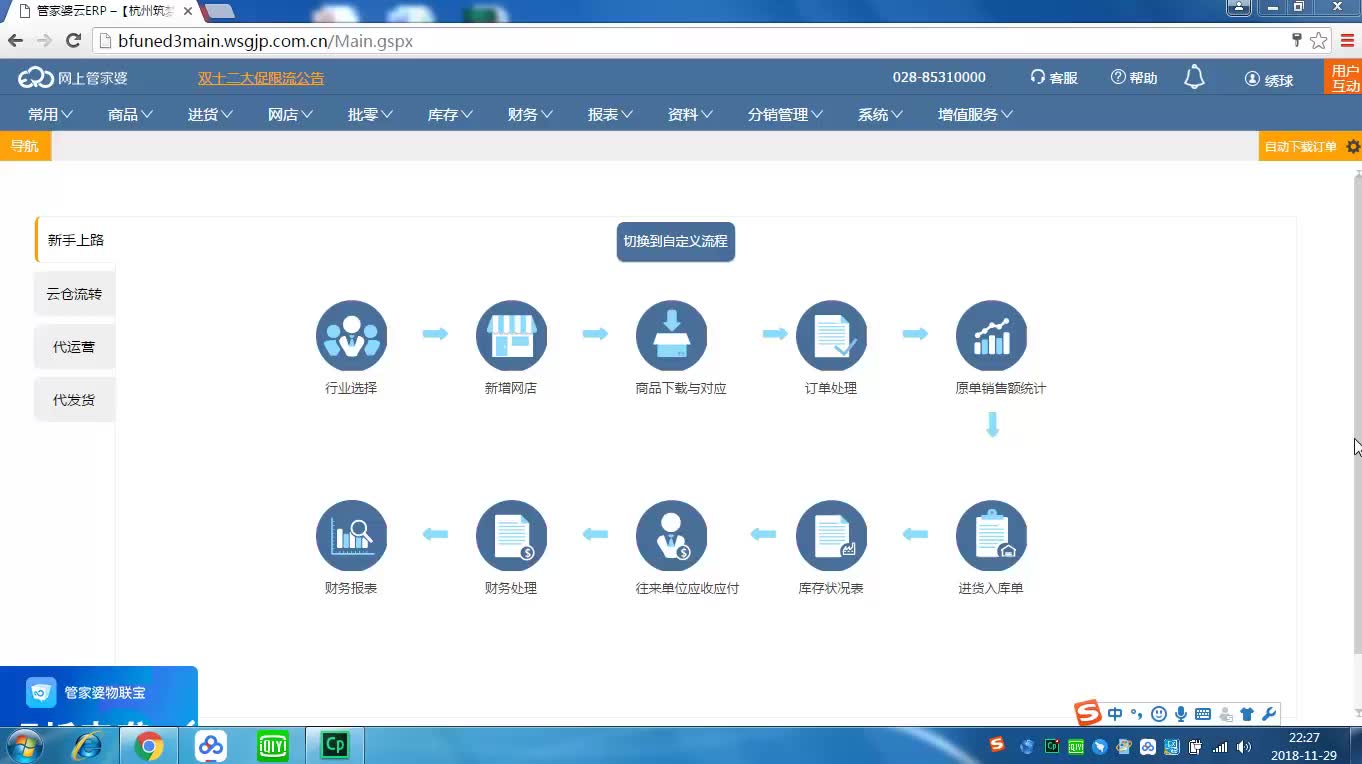Click the 自动下载订单 button
Viewport: 1362px width, 764px height.
[x=1300, y=146]
